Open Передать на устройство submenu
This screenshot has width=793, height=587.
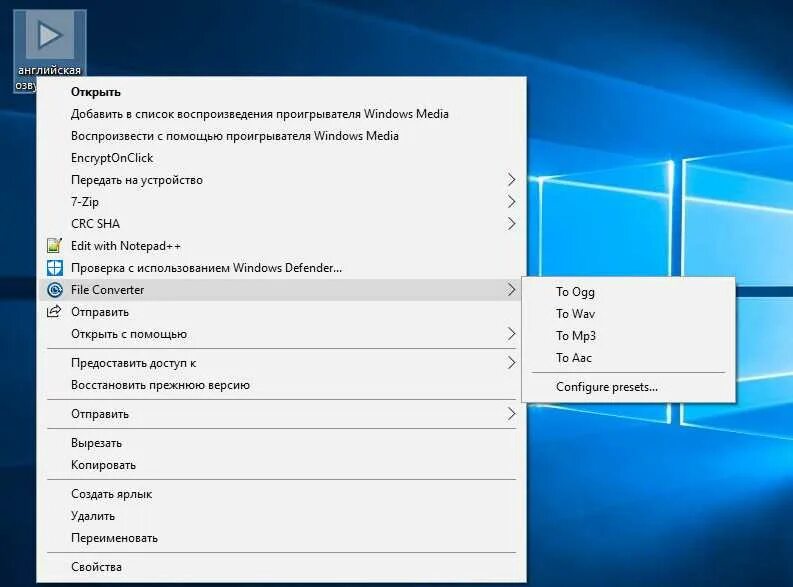[282, 179]
